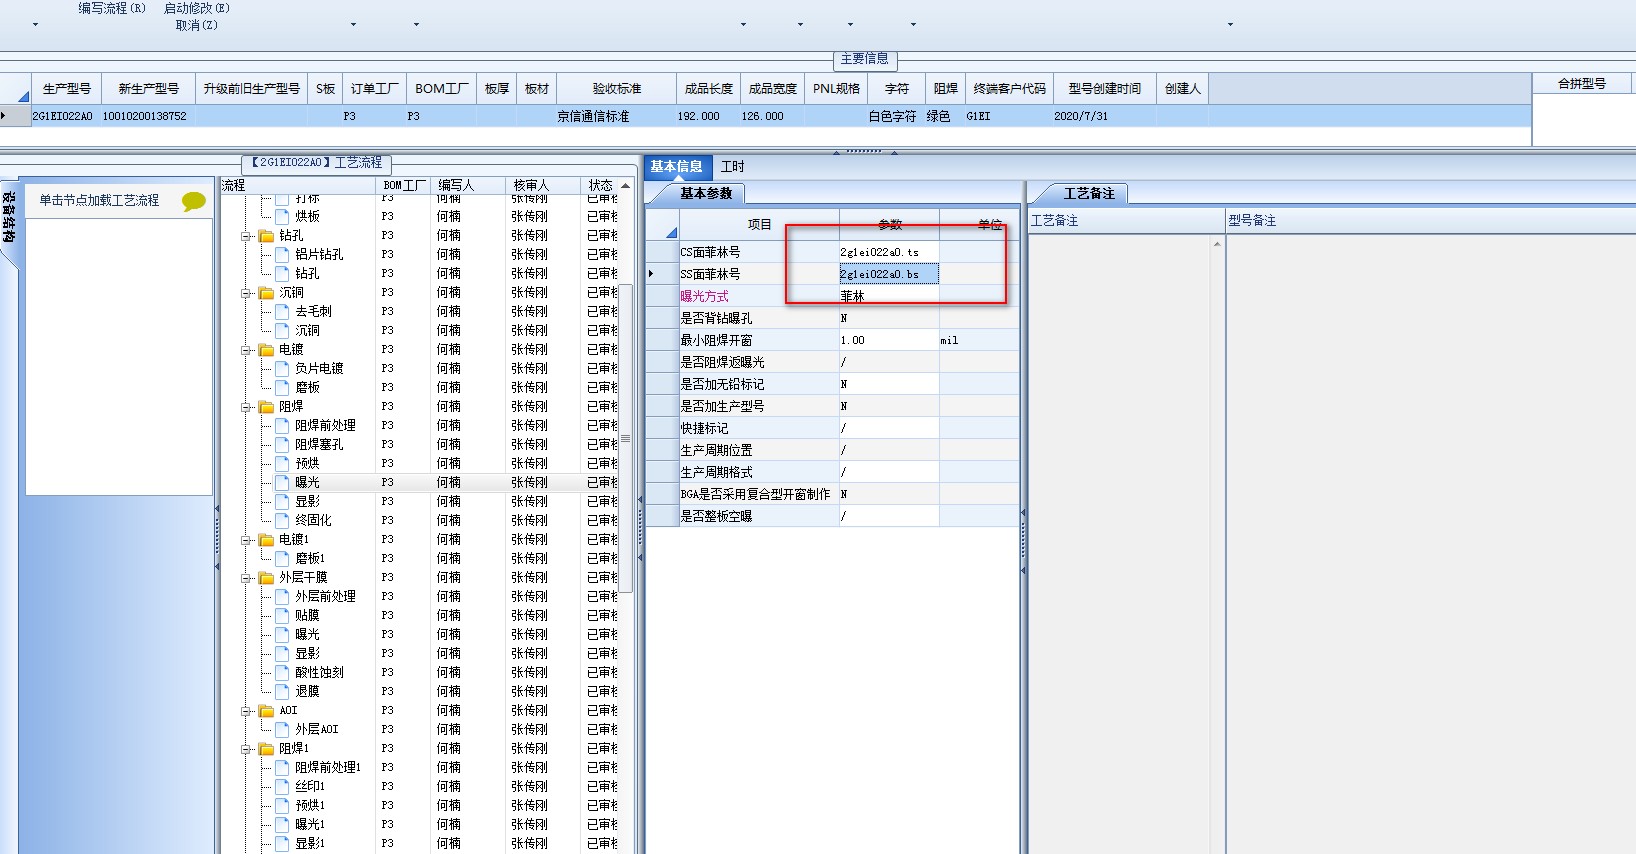This screenshot has height=854, width=1636.
Task: Click the 烘板 document icon
Action: point(282,216)
